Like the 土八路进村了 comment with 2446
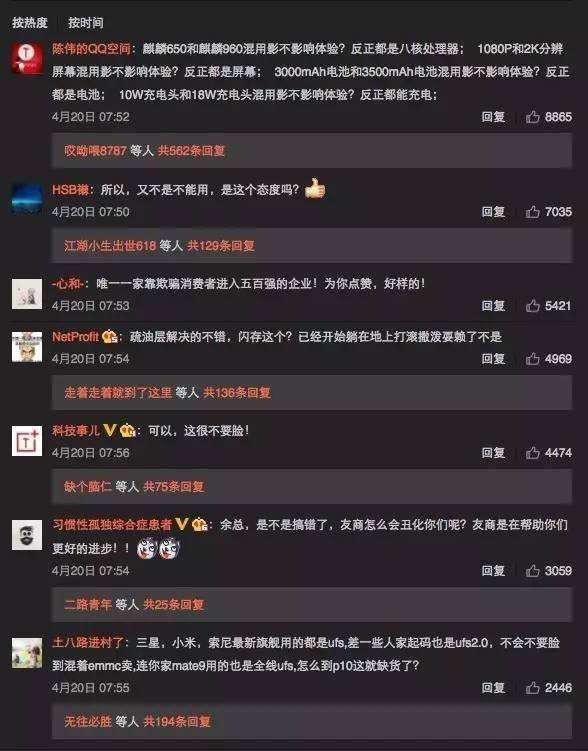588x751 pixels. 532,688
